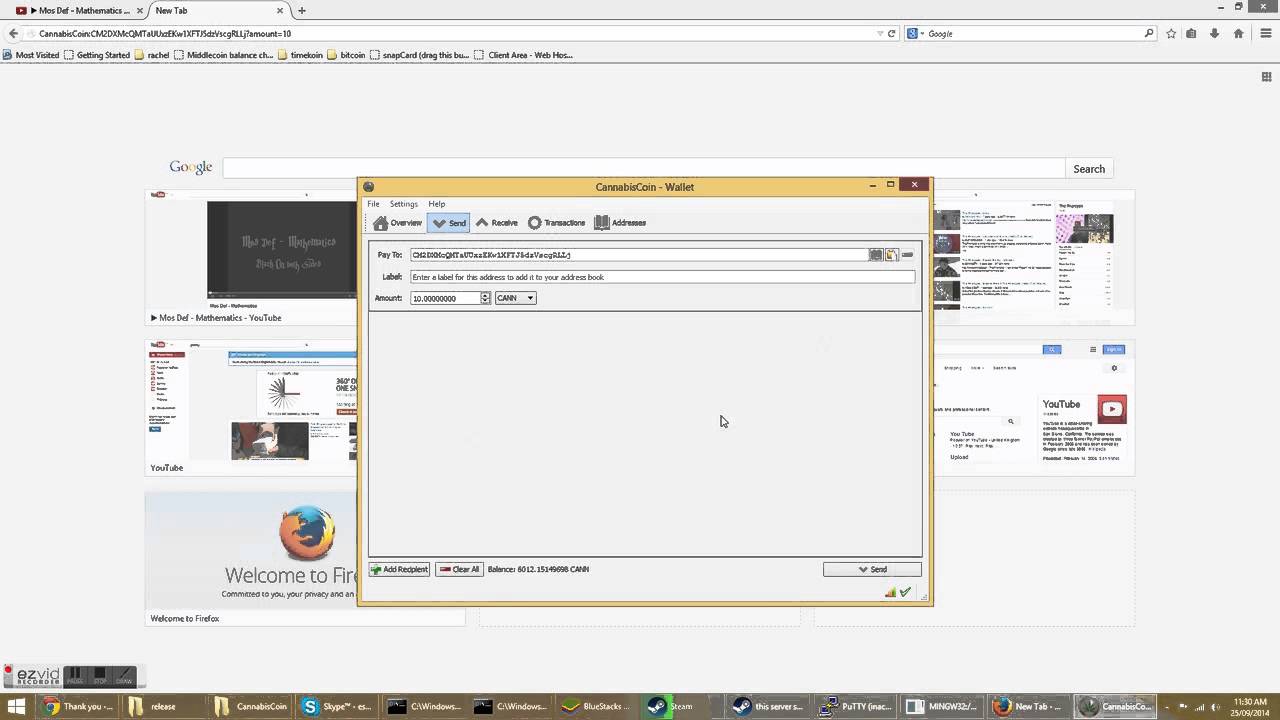This screenshot has height=720, width=1280.
Task: Open the Transactions page
Action: coord(556,223)
